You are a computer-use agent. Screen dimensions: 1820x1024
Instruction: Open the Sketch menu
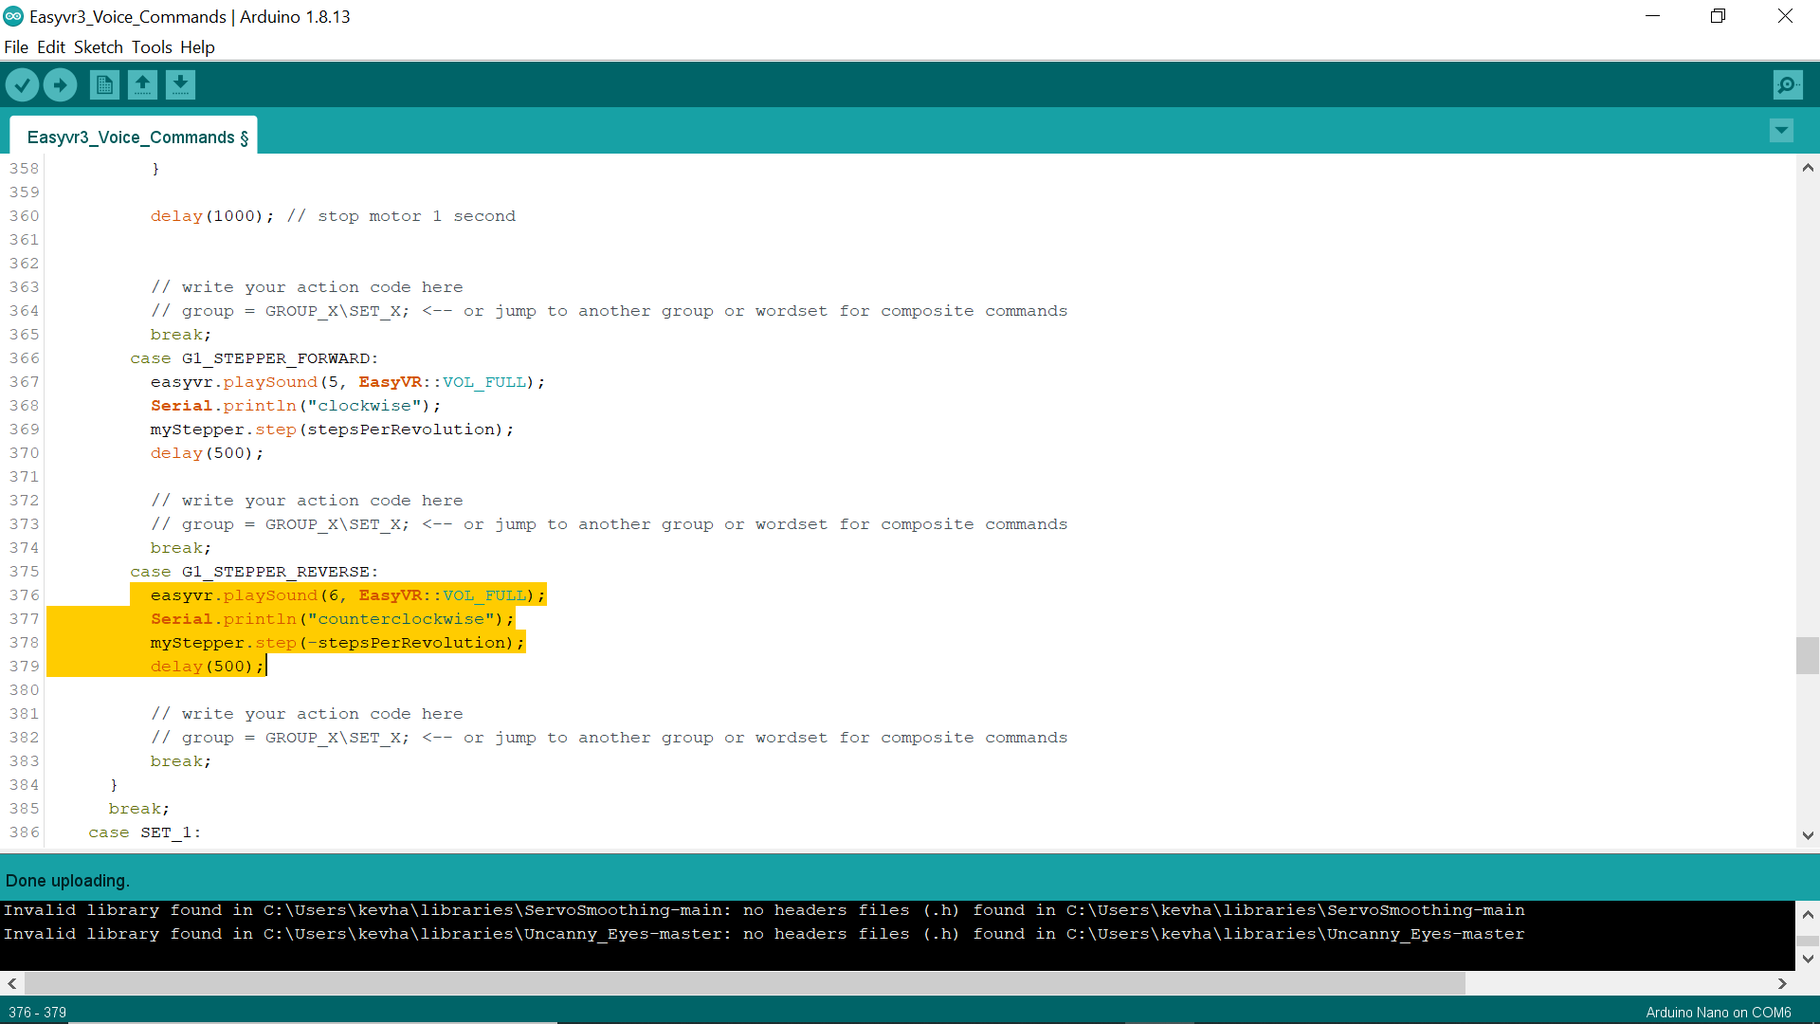[x=98, y=47]
